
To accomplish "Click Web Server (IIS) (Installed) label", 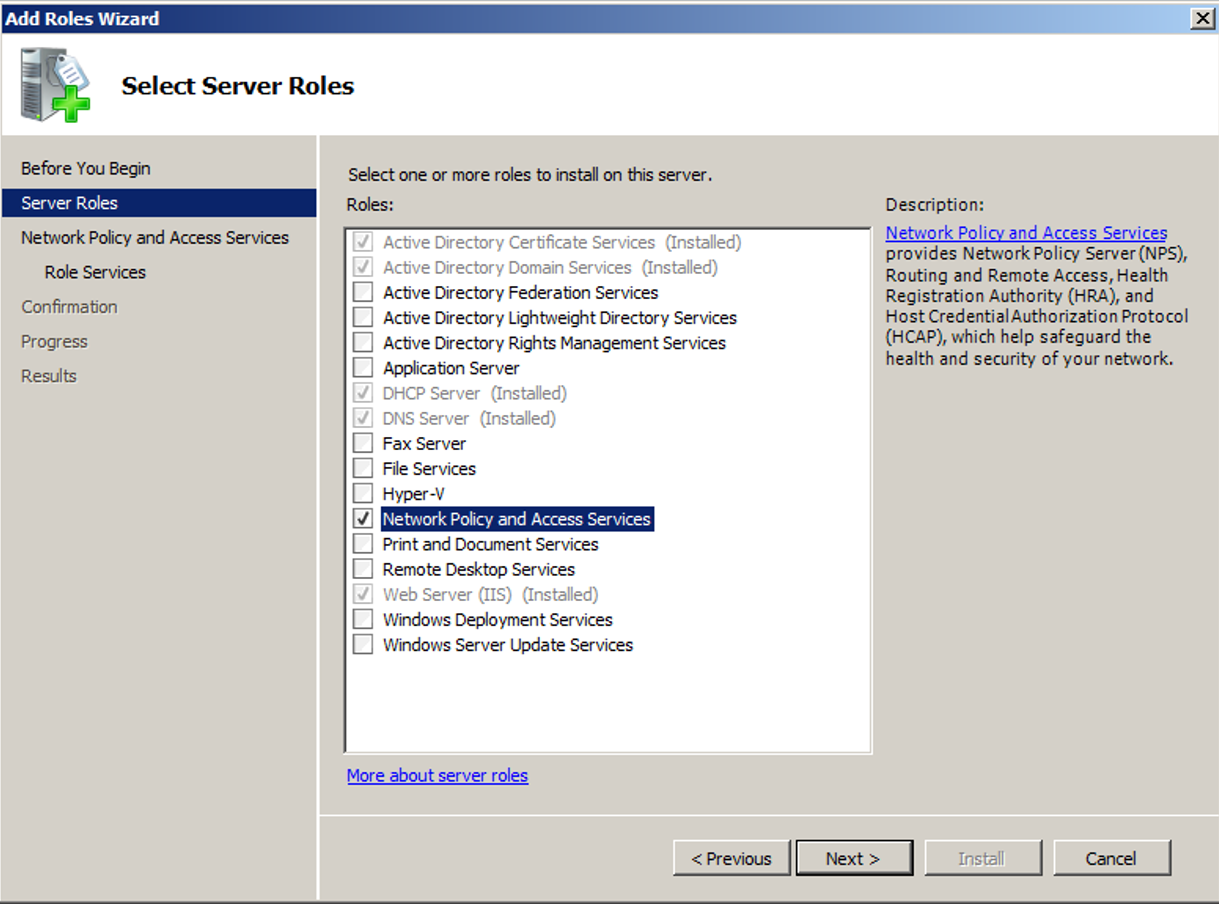I will point(490,594).
